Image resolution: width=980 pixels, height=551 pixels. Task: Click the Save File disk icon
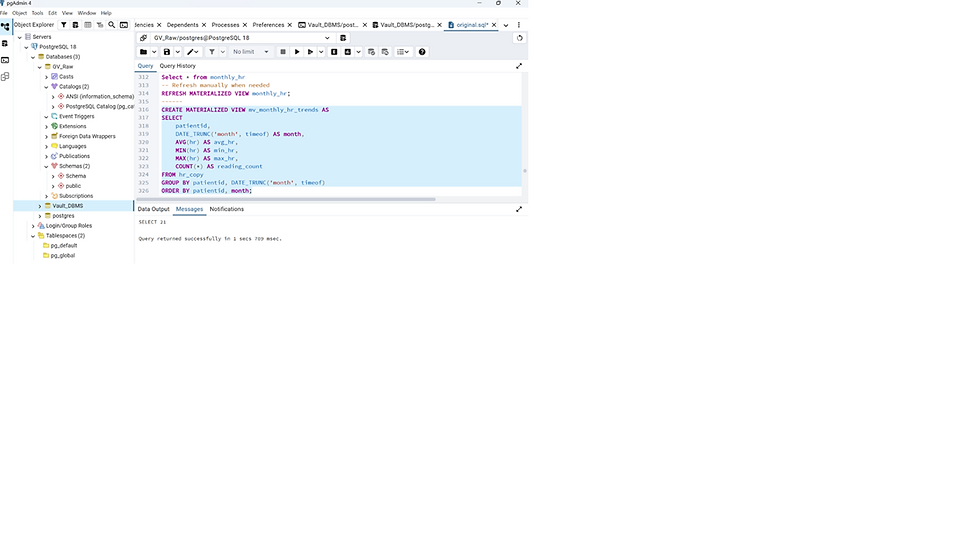[166, 52]
